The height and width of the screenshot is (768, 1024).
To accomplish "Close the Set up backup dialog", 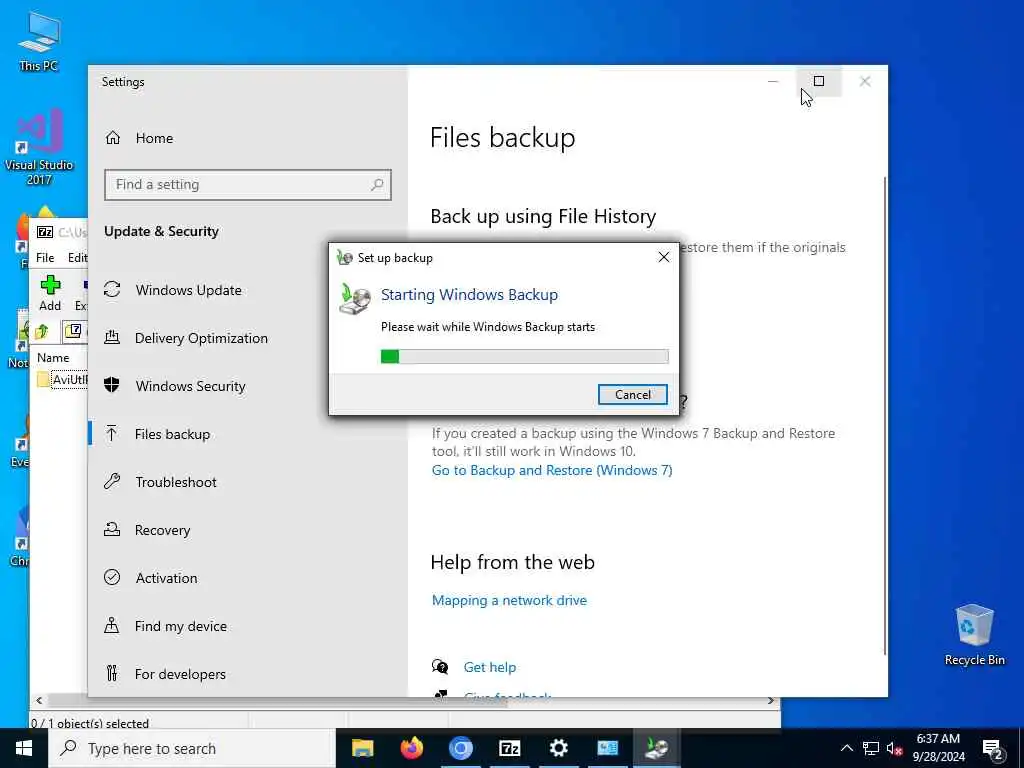I will (x=664, y=257).
